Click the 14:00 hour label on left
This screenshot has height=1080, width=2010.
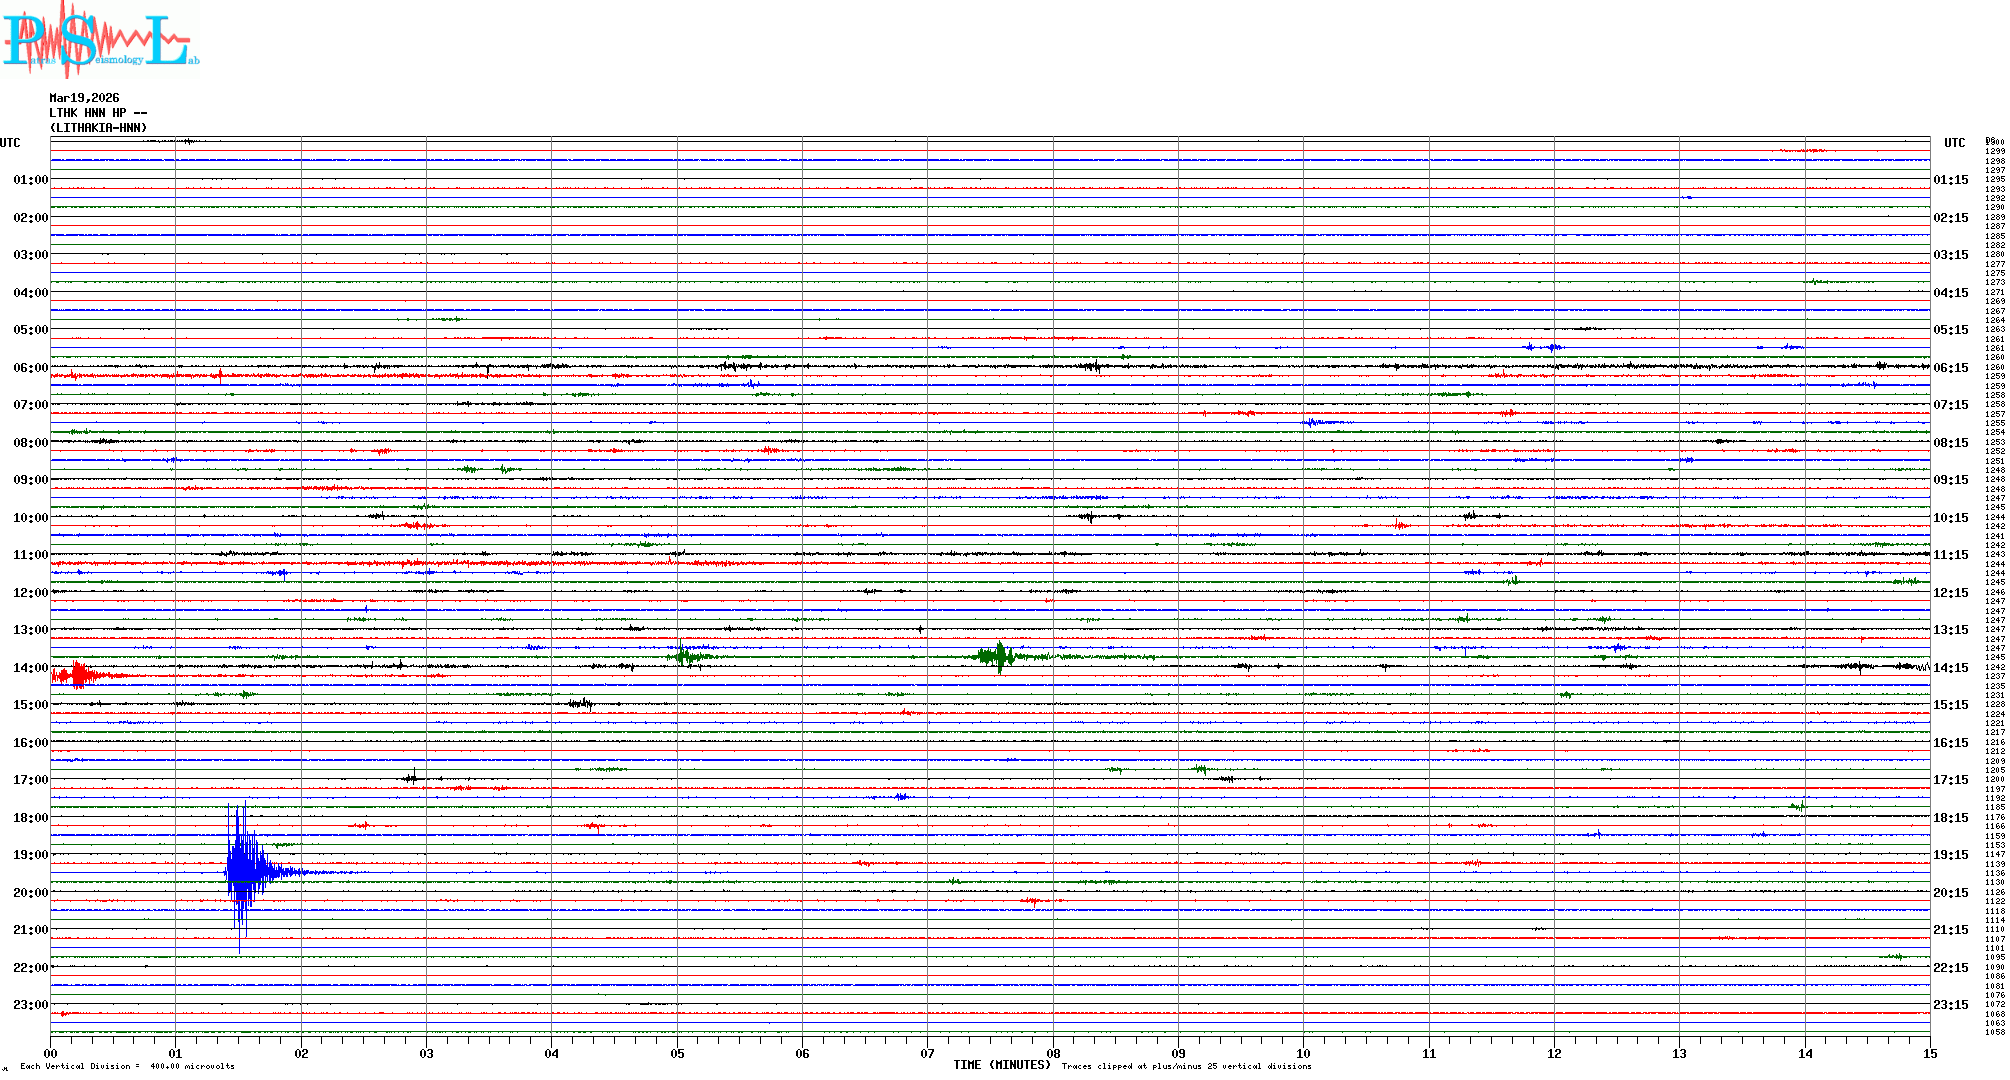click(30, 668)
